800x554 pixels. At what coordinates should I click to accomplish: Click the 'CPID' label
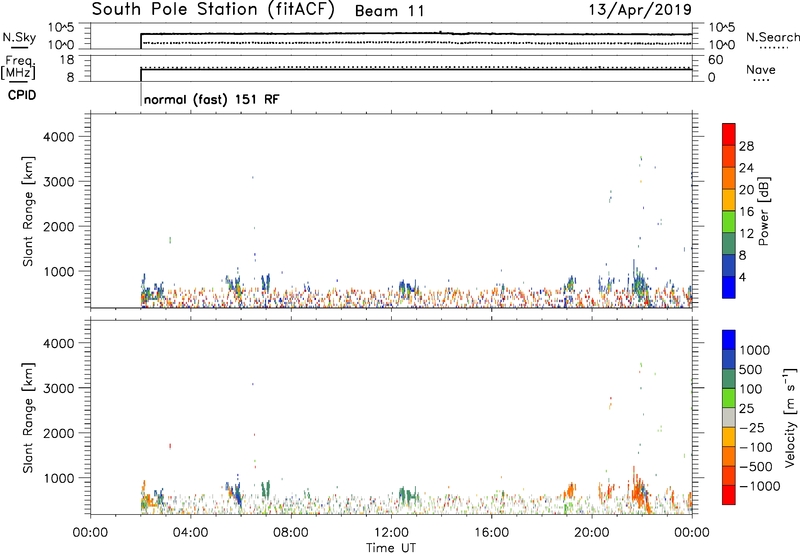tap(22, 95)
